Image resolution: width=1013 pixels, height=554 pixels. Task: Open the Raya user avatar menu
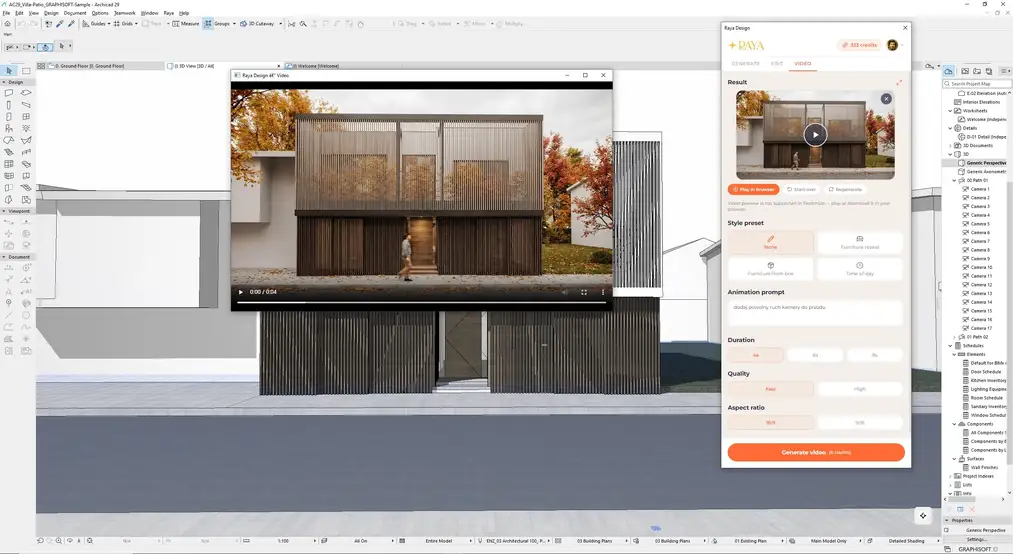894,45
